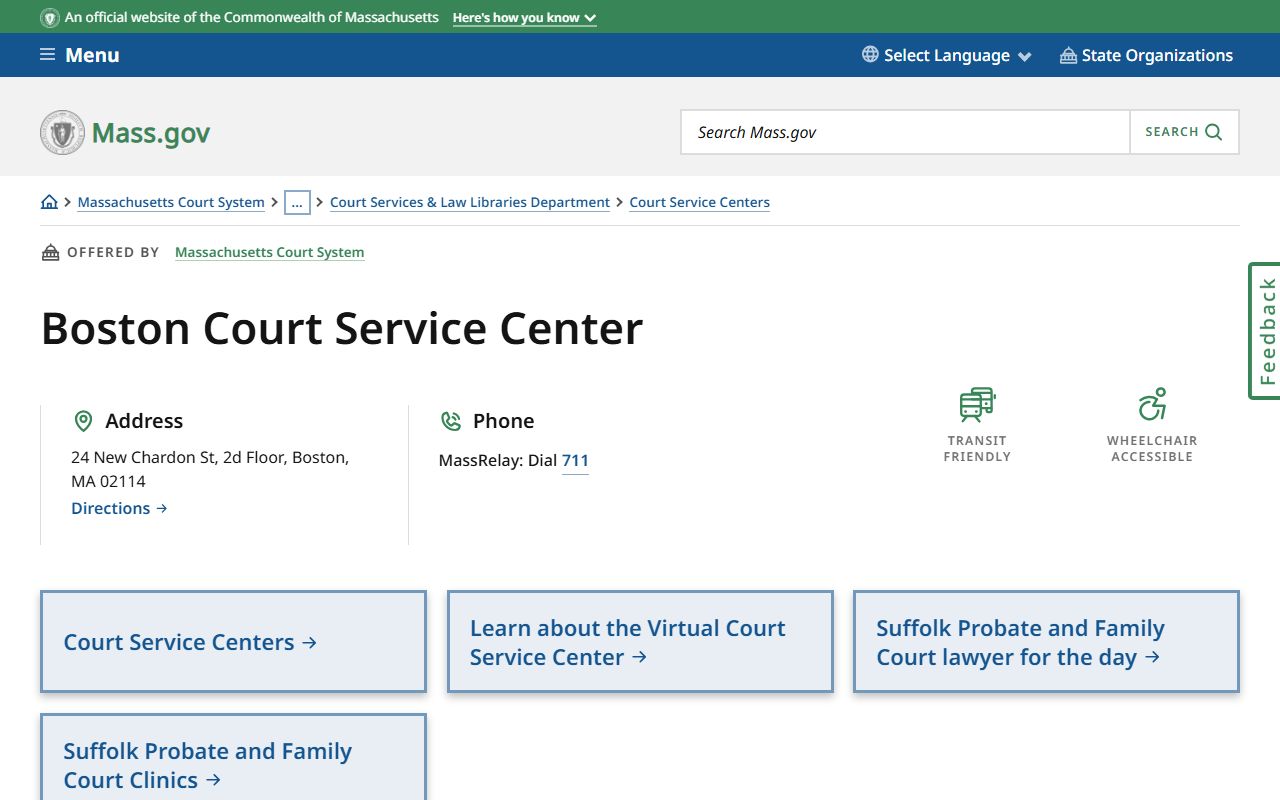
Task: Open Learn about Virtual Court Service Center
Action: 640,641
